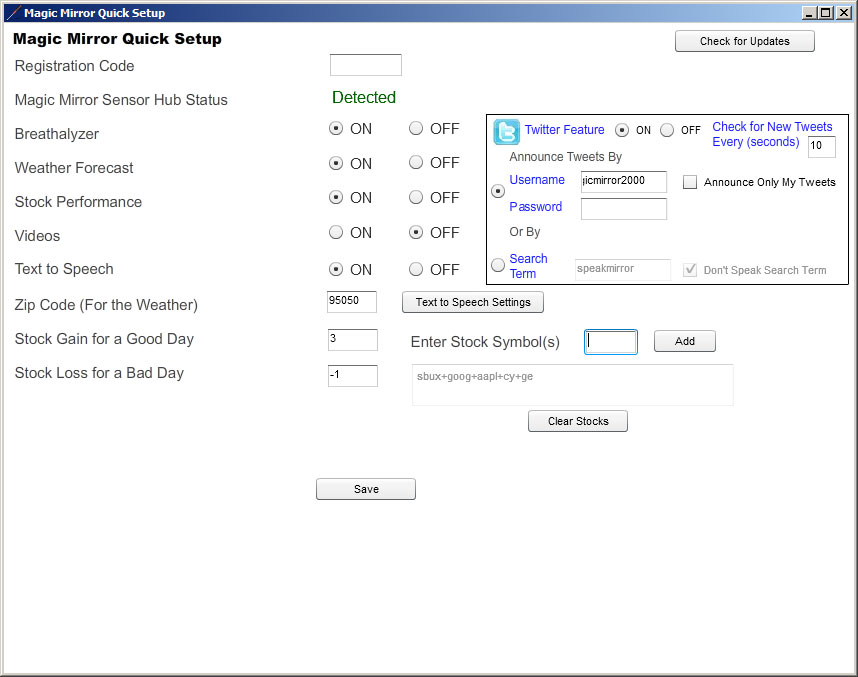Switch Videos to ON
Viewport: 858px width, 677px height.
335,232
